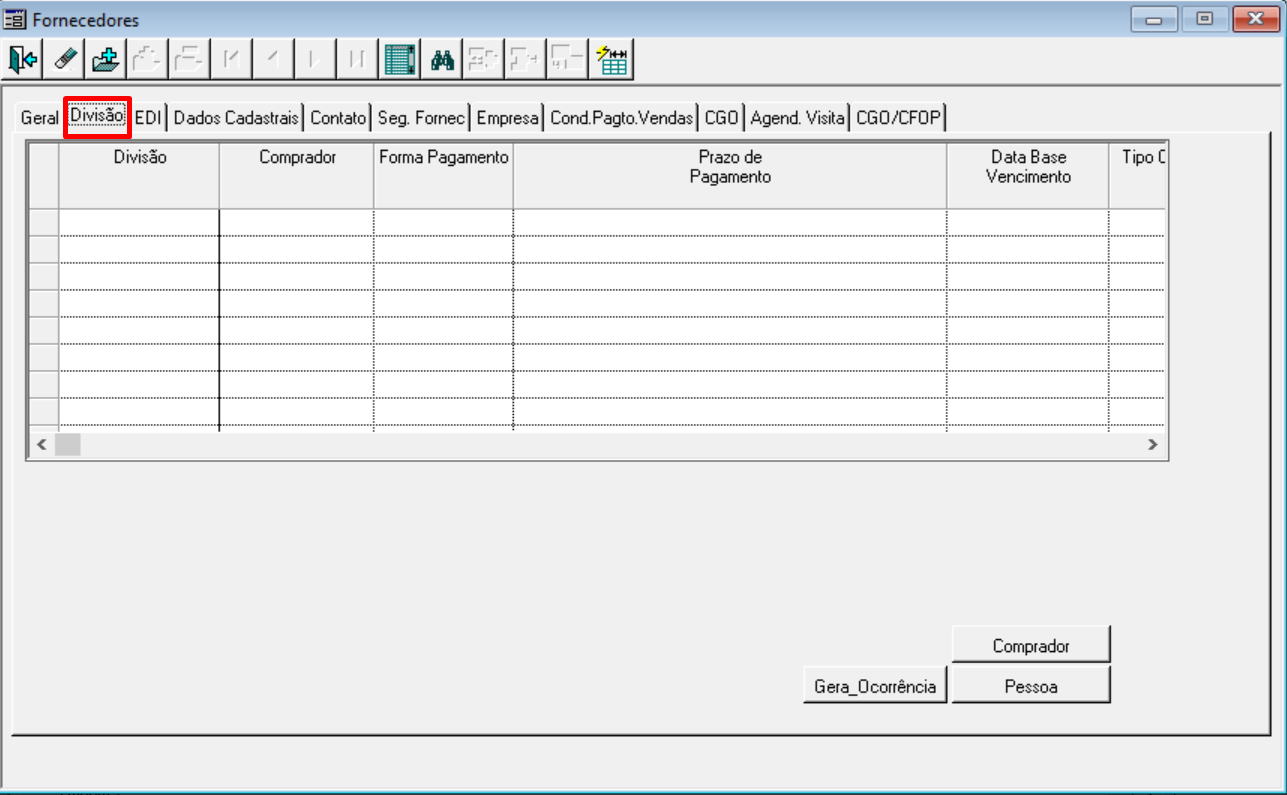Image resolution: width=1287 pixels, height=795 pixels.
Task: Click the Gera_Ocorrência button
Action: pos(875,686)
